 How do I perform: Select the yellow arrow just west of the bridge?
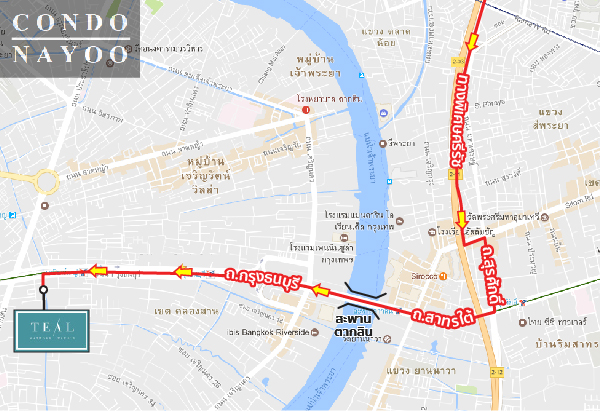(321, 290)
